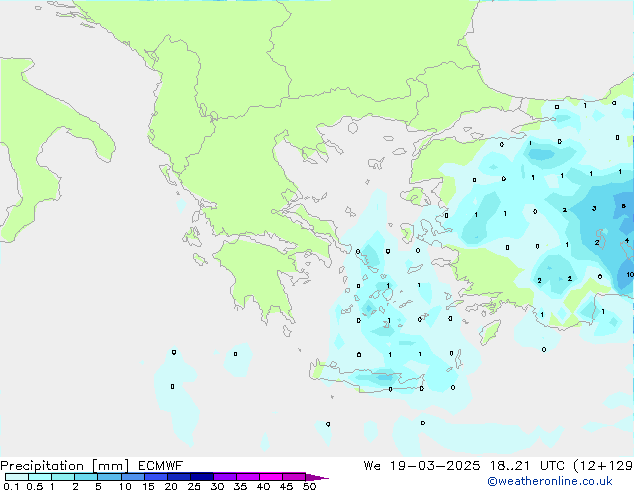Viewport: 634px width, 490px height.
Task: Pick the 40–45 mm magenta legend swatch
Action: click(271, 477)
